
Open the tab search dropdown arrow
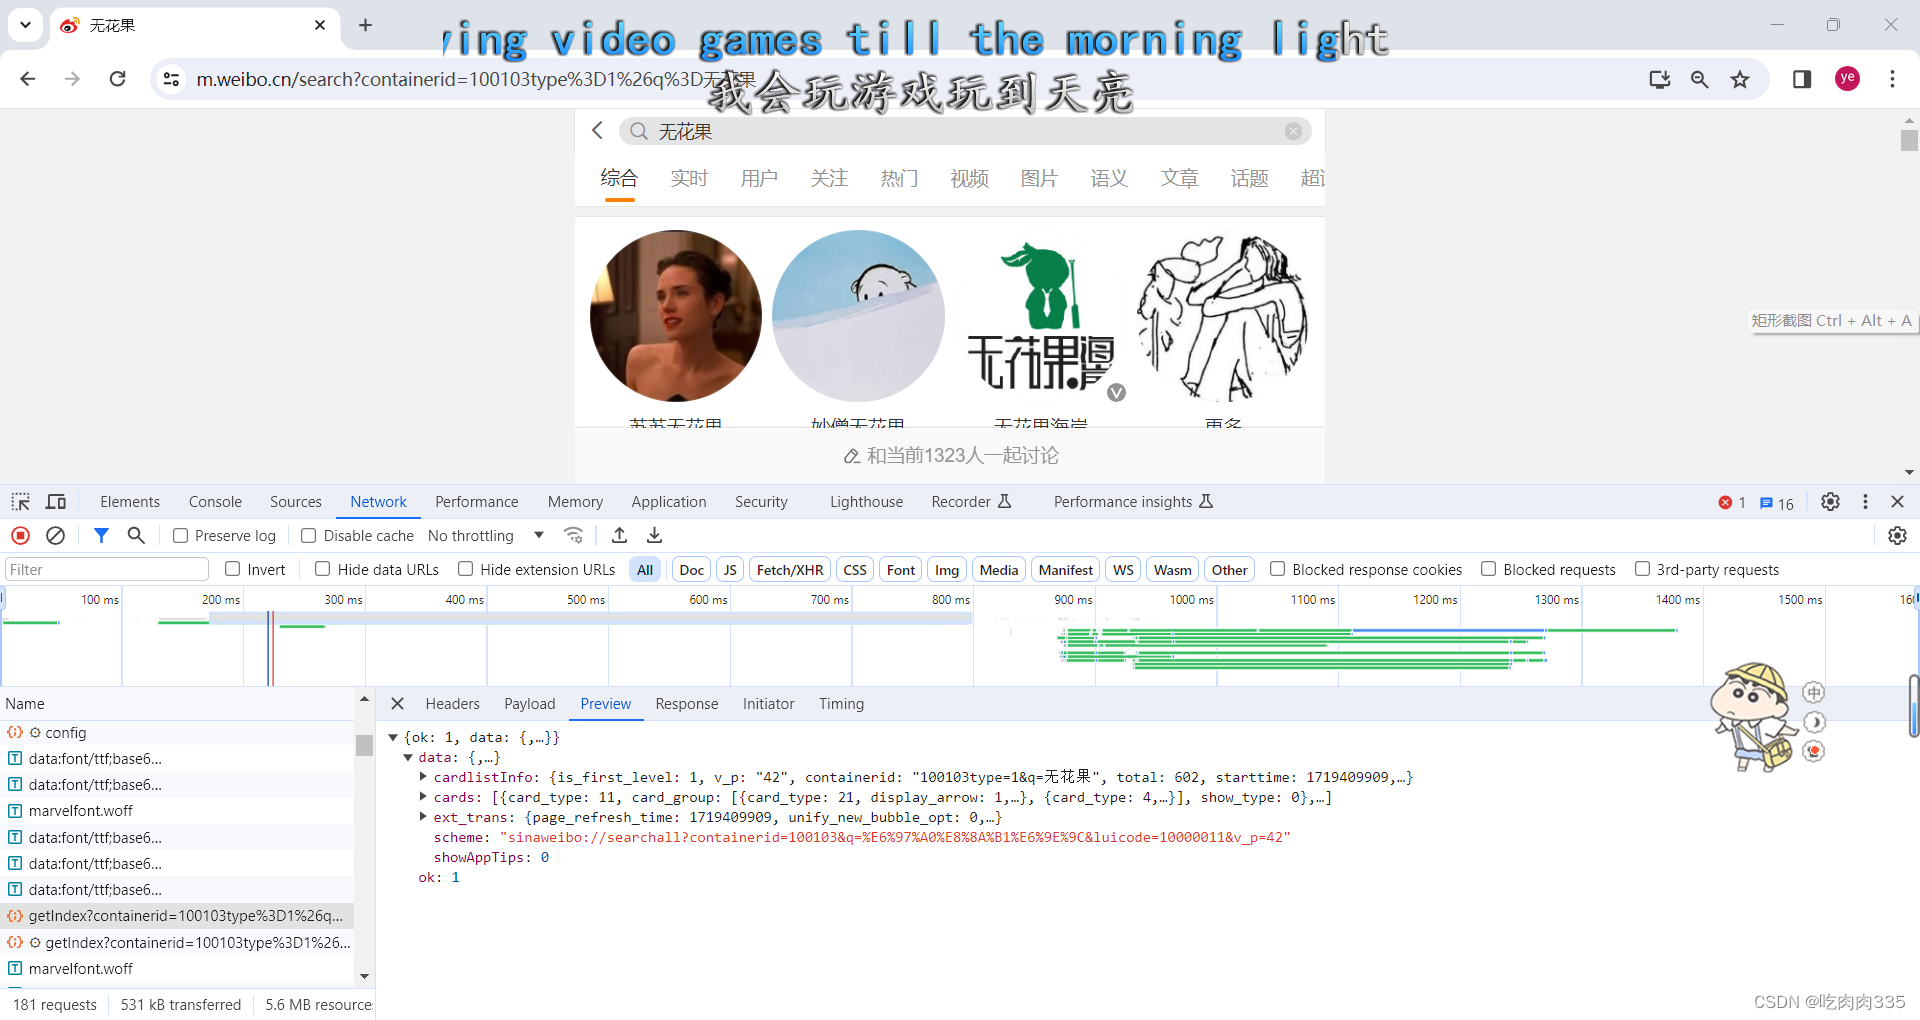point(25,25)
